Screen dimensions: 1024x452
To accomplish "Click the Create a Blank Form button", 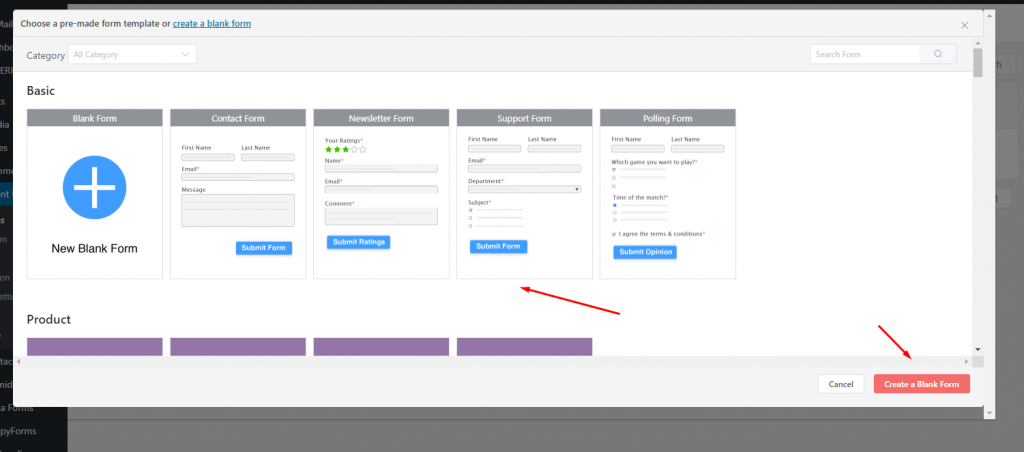I will (x=921, y=384).
